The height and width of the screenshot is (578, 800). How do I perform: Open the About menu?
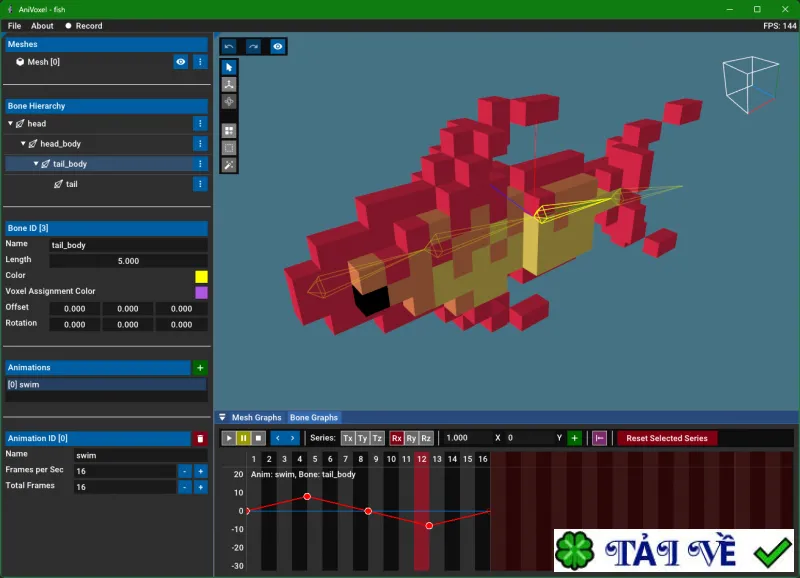tap(42, 26)
